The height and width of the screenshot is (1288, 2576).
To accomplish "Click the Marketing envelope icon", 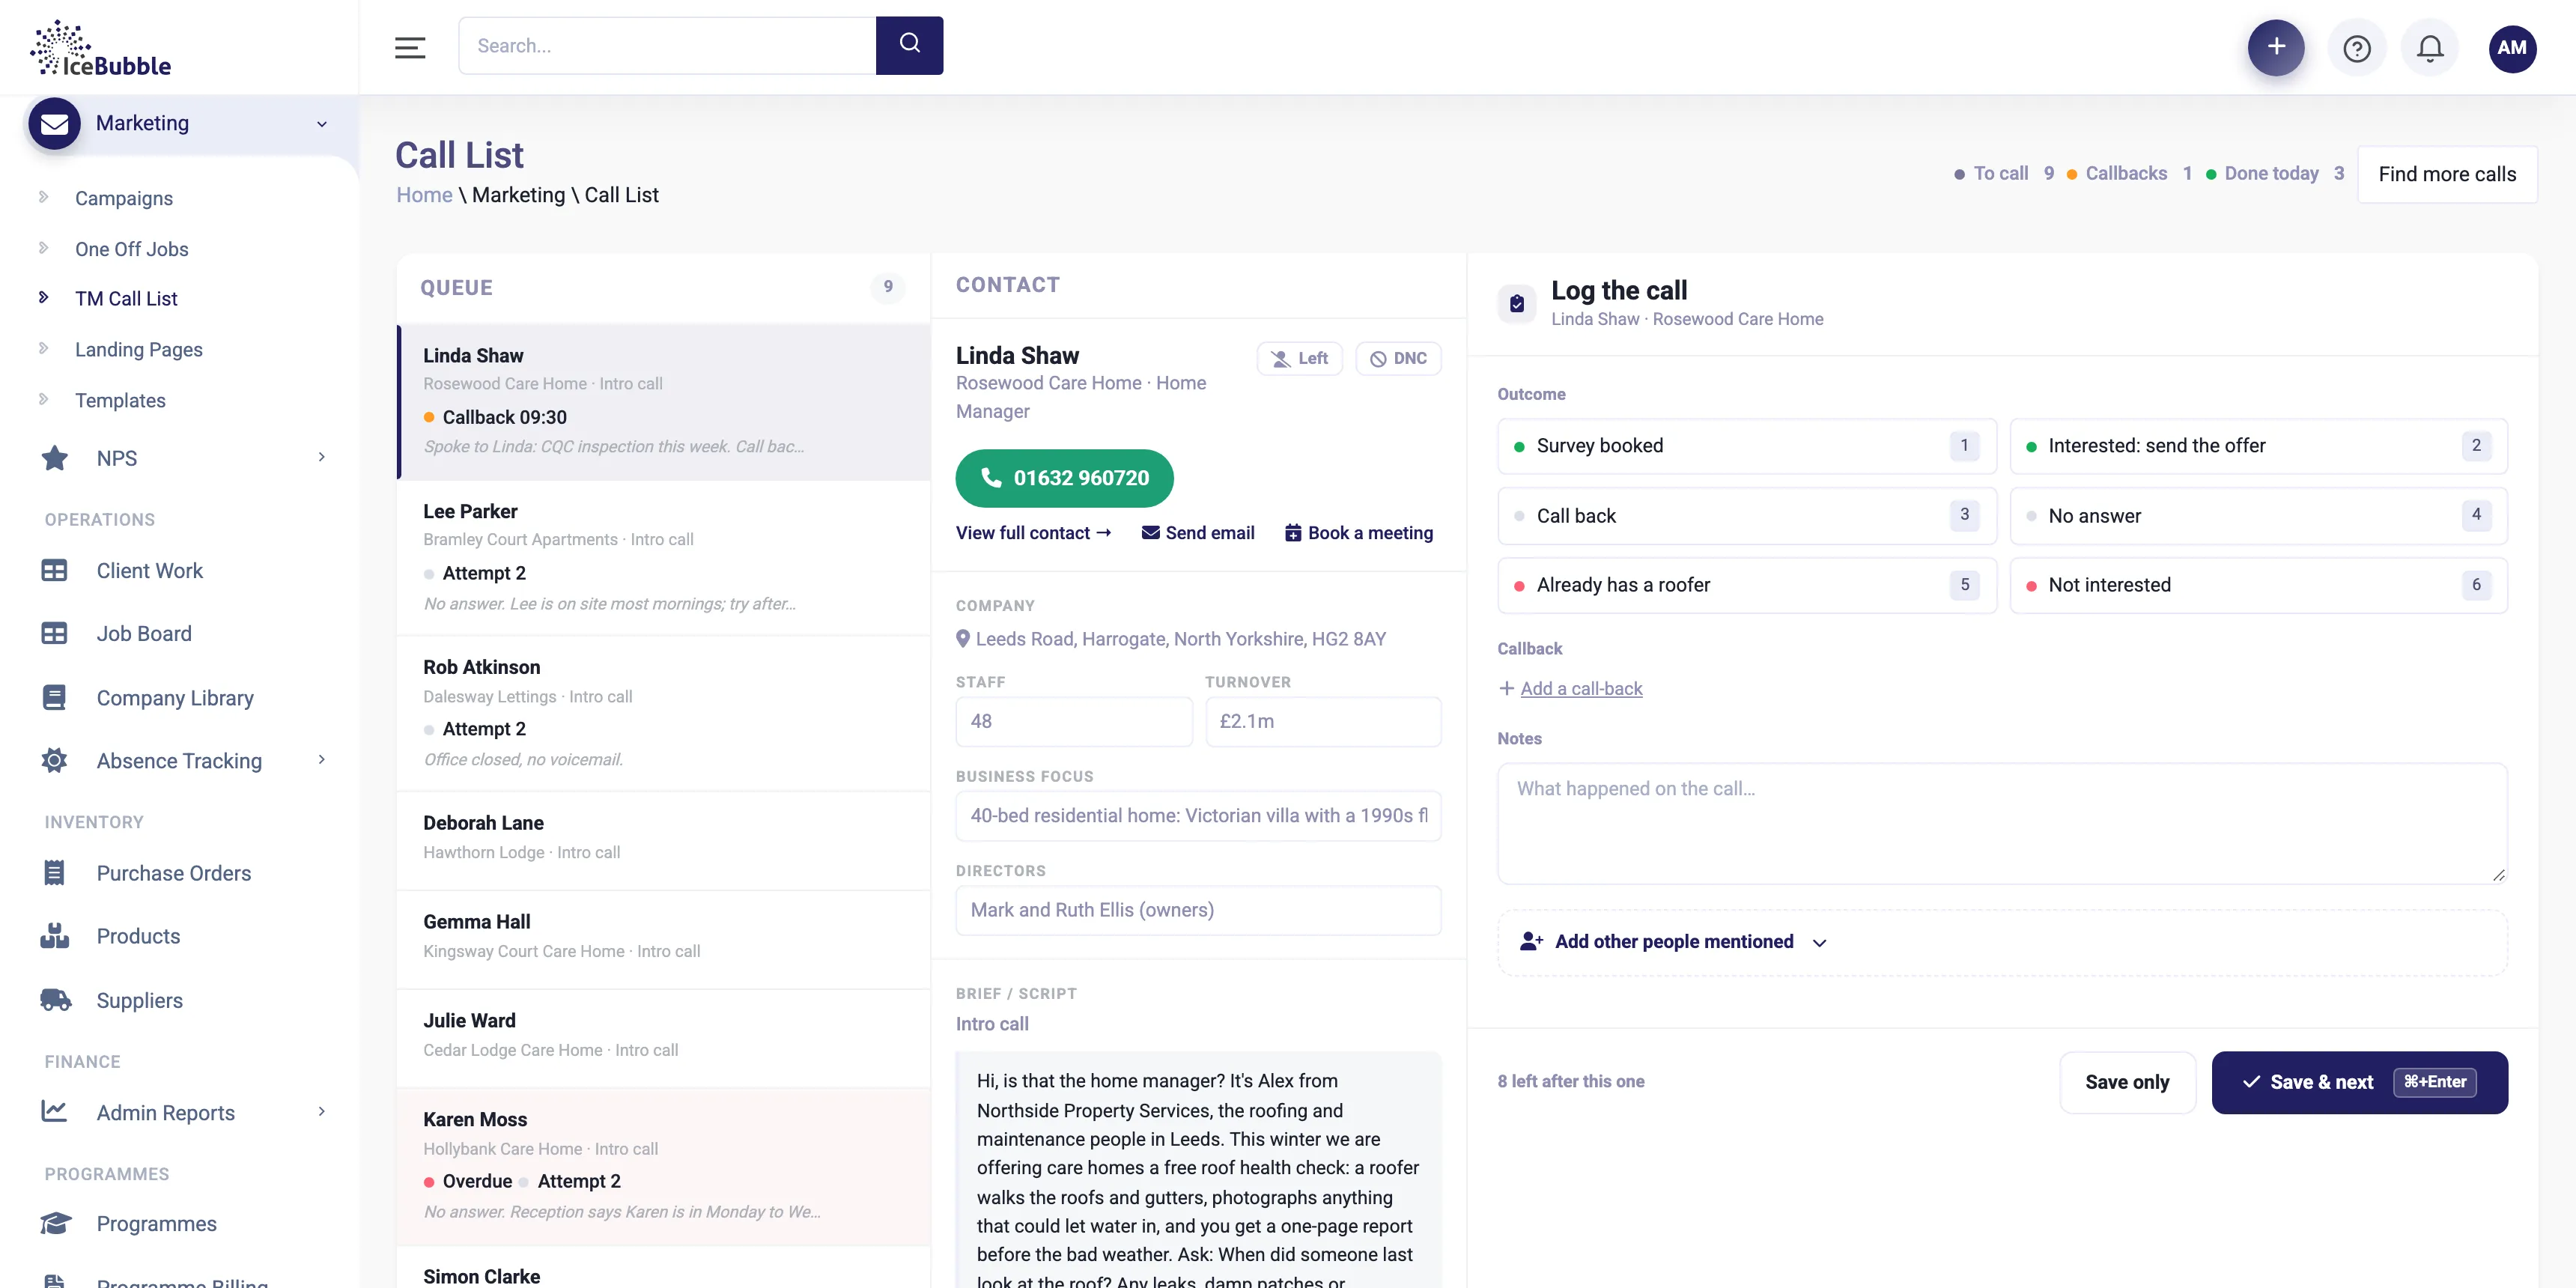I will tap(54, 123).
